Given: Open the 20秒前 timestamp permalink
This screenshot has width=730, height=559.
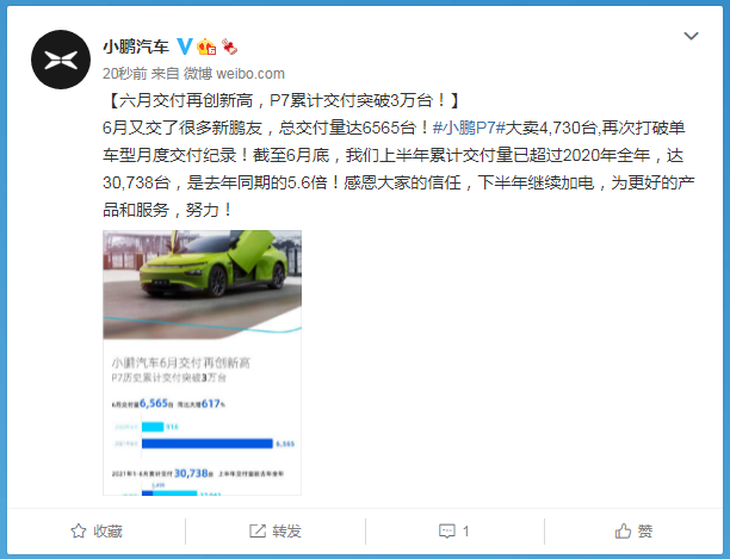Looking at the screenshot, I should tap(124, 74).
